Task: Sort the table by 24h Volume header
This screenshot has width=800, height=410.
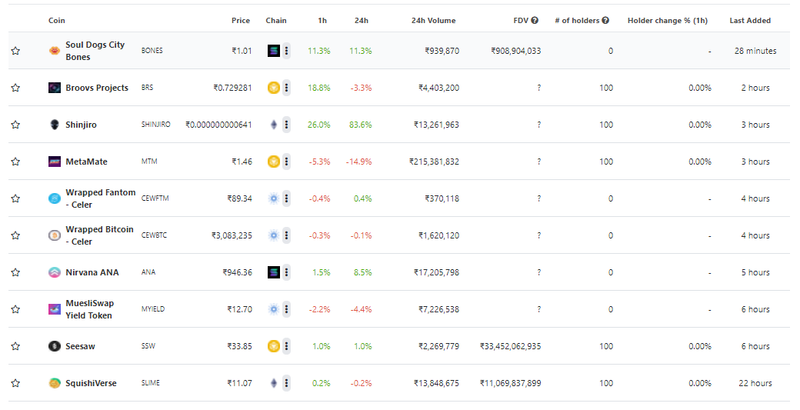Action: [434, 20]
